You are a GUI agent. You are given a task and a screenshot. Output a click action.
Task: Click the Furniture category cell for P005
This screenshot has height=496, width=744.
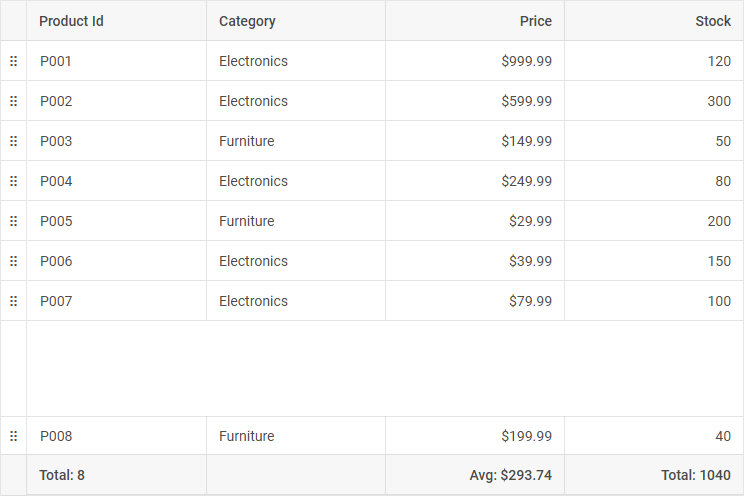point(246,221)
